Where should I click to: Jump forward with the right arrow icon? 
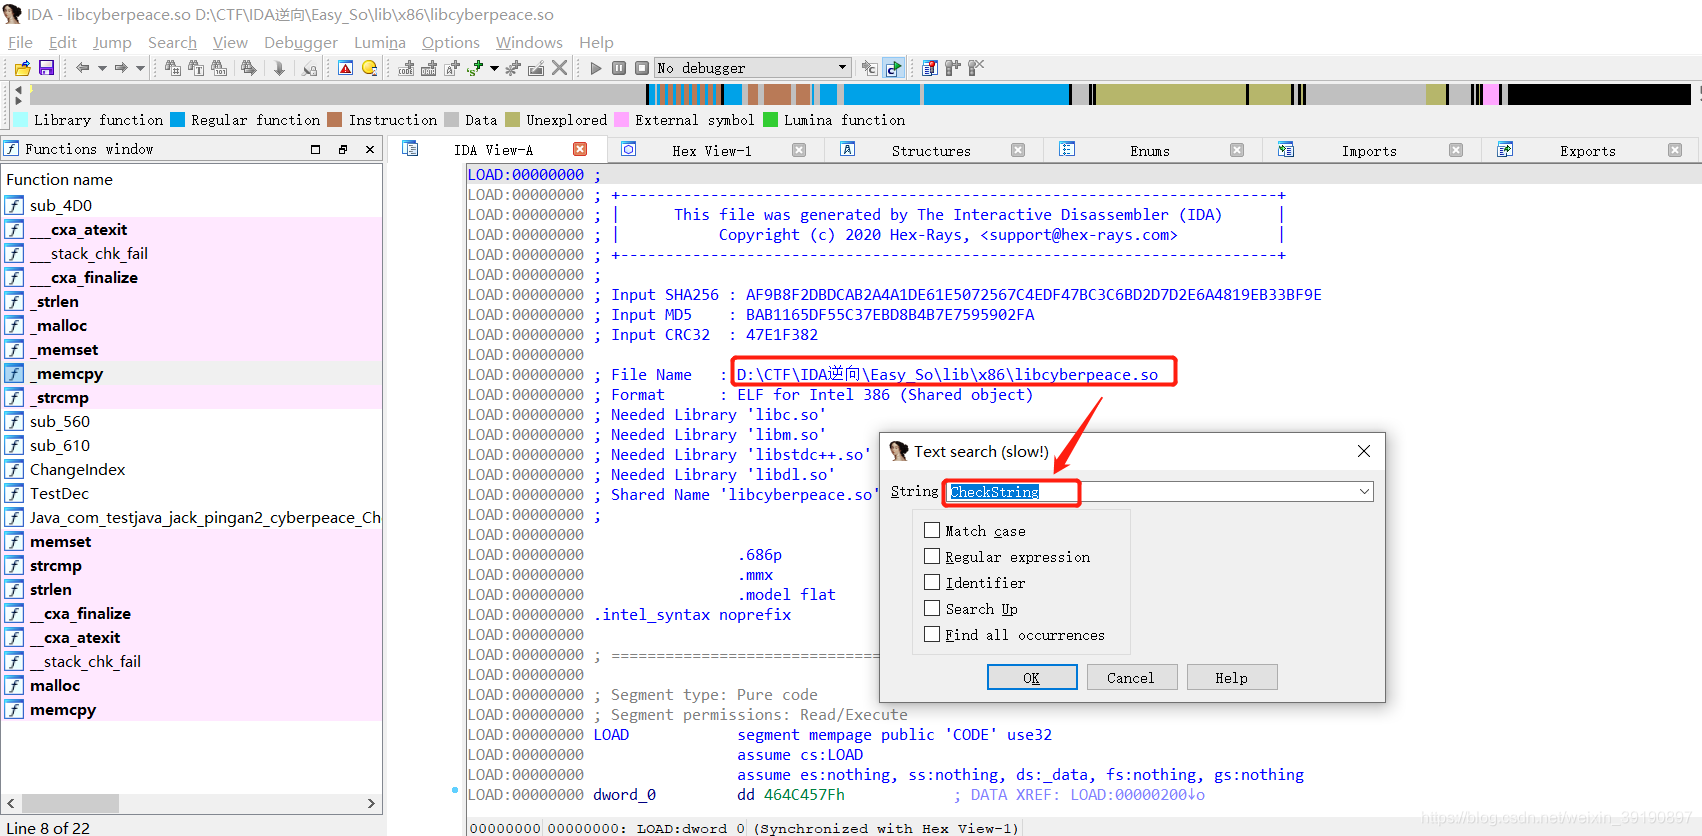pyautogui.click(x=121, y=68)
